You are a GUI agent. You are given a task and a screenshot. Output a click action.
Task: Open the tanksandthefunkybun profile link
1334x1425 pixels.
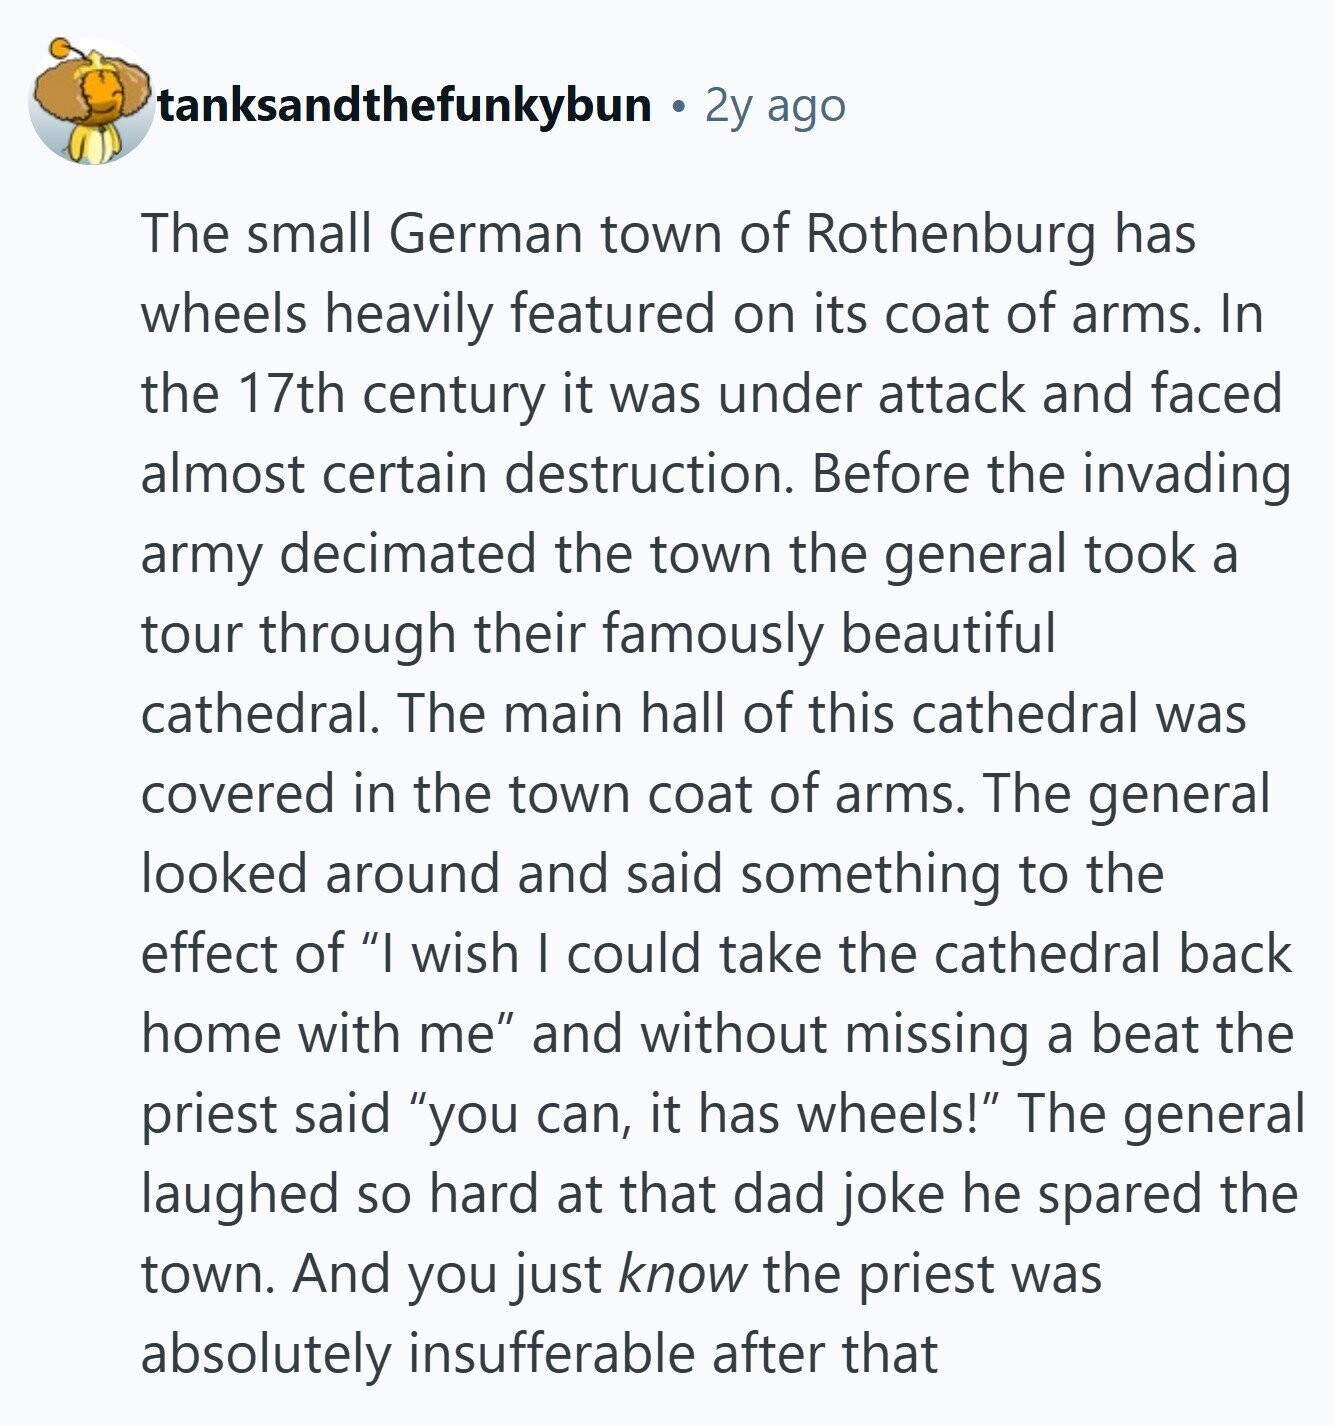[x=404, y=104]
